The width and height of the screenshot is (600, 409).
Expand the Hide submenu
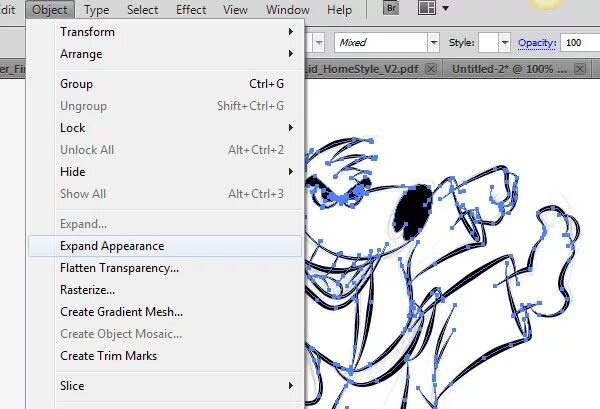(x=165, y=172)
